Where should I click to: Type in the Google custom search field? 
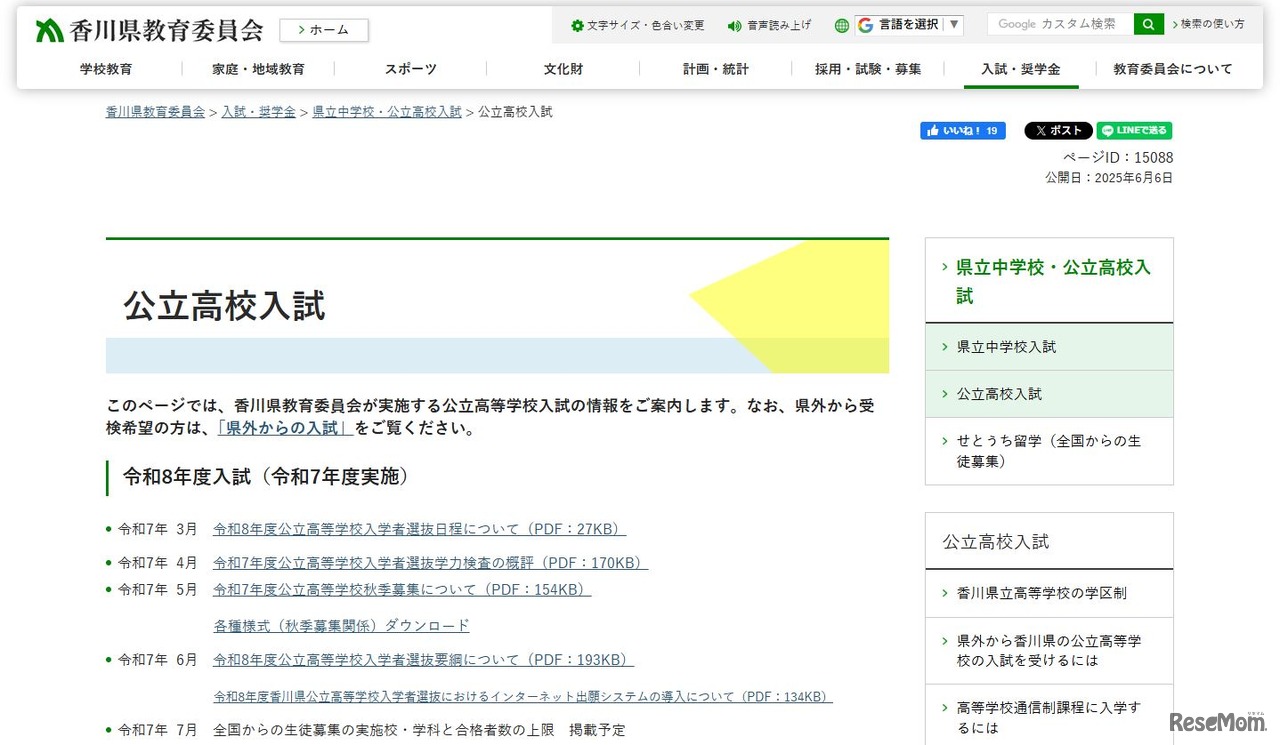point(1060,24)
